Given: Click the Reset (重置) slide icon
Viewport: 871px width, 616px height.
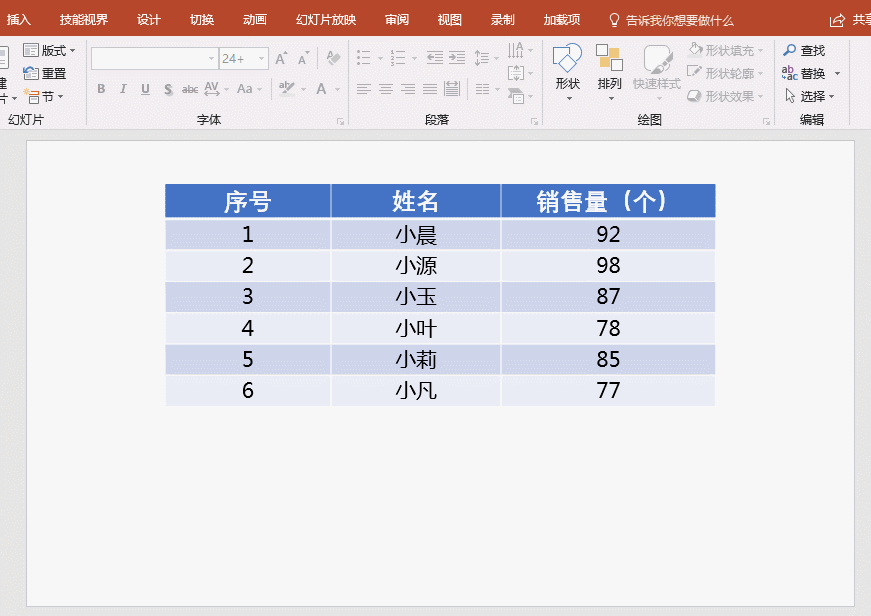Looking at the screenshot, I should click(x=31, y=73).
